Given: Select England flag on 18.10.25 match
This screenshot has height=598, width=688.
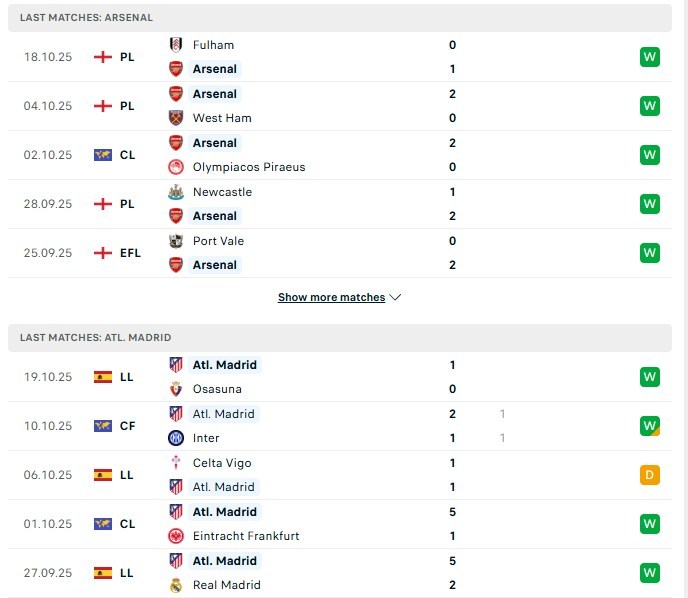Looking at the screenshot, I should [x=102, y=57].
